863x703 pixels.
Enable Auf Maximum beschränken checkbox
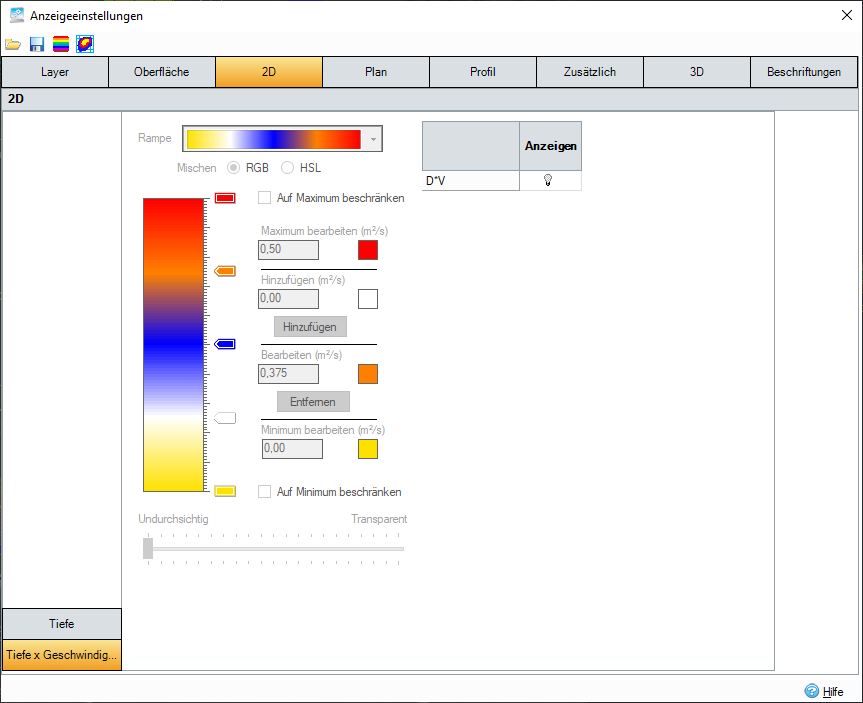coord(265,198)
